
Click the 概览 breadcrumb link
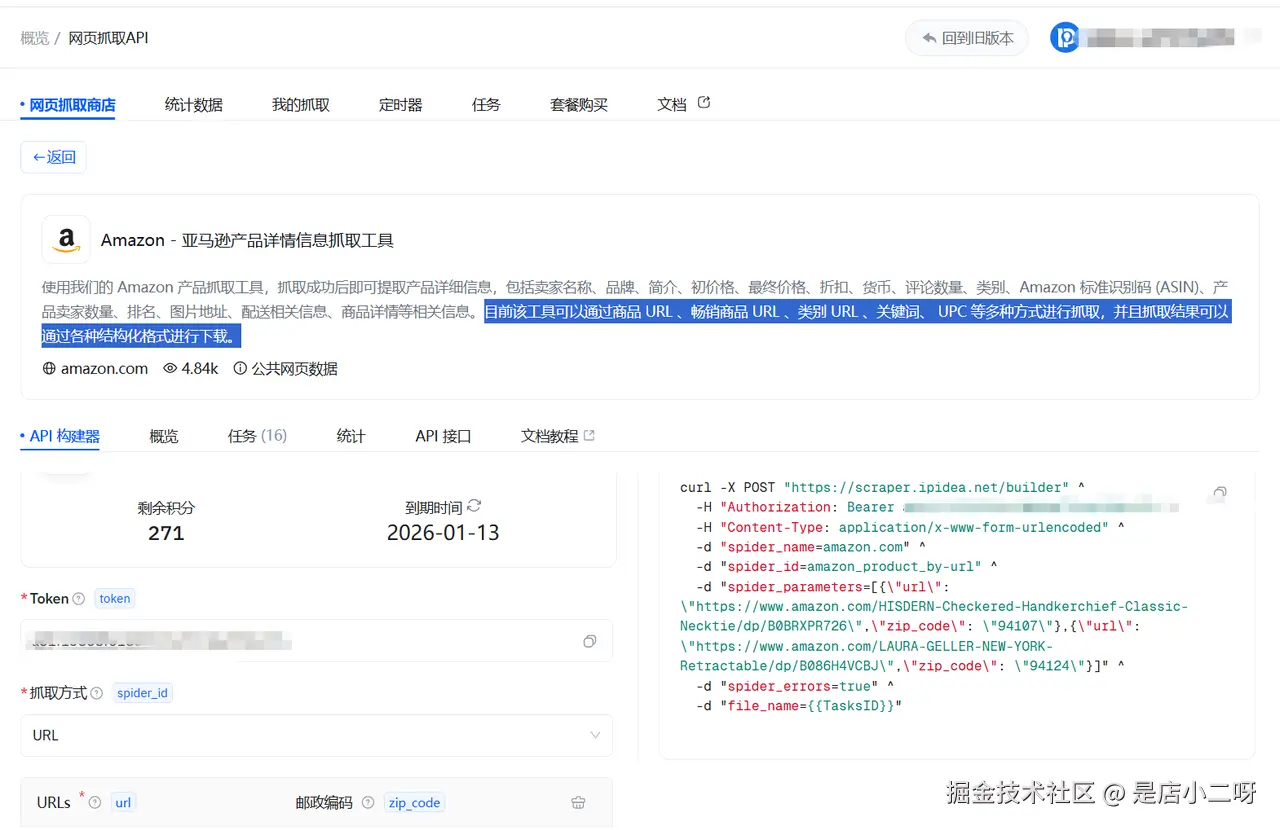point(34,38)
